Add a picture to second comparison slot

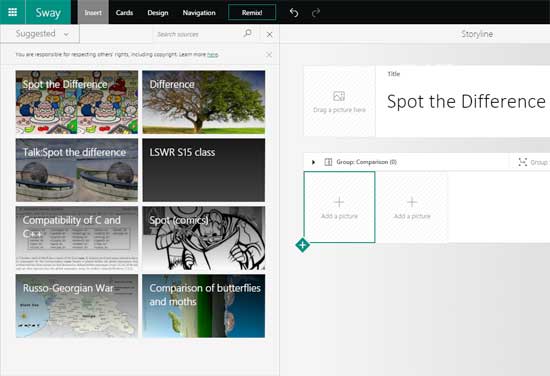(412, 207)
